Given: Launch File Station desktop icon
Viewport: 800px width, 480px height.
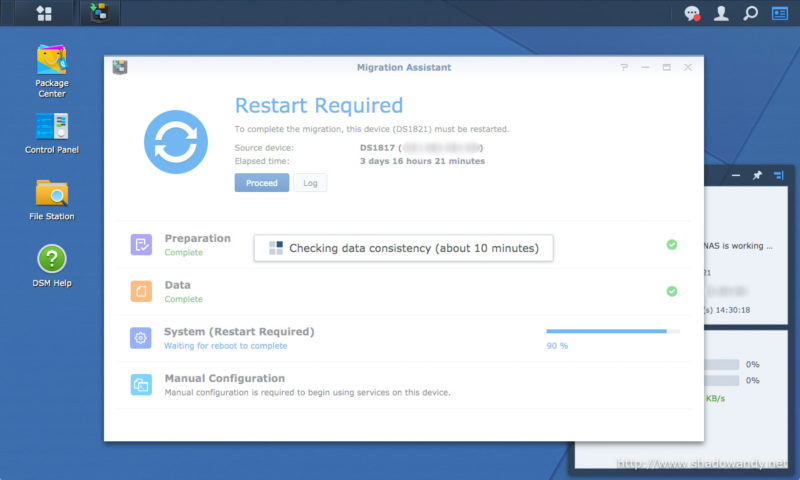Looking at the screenshot, I should tap(52, 200).
